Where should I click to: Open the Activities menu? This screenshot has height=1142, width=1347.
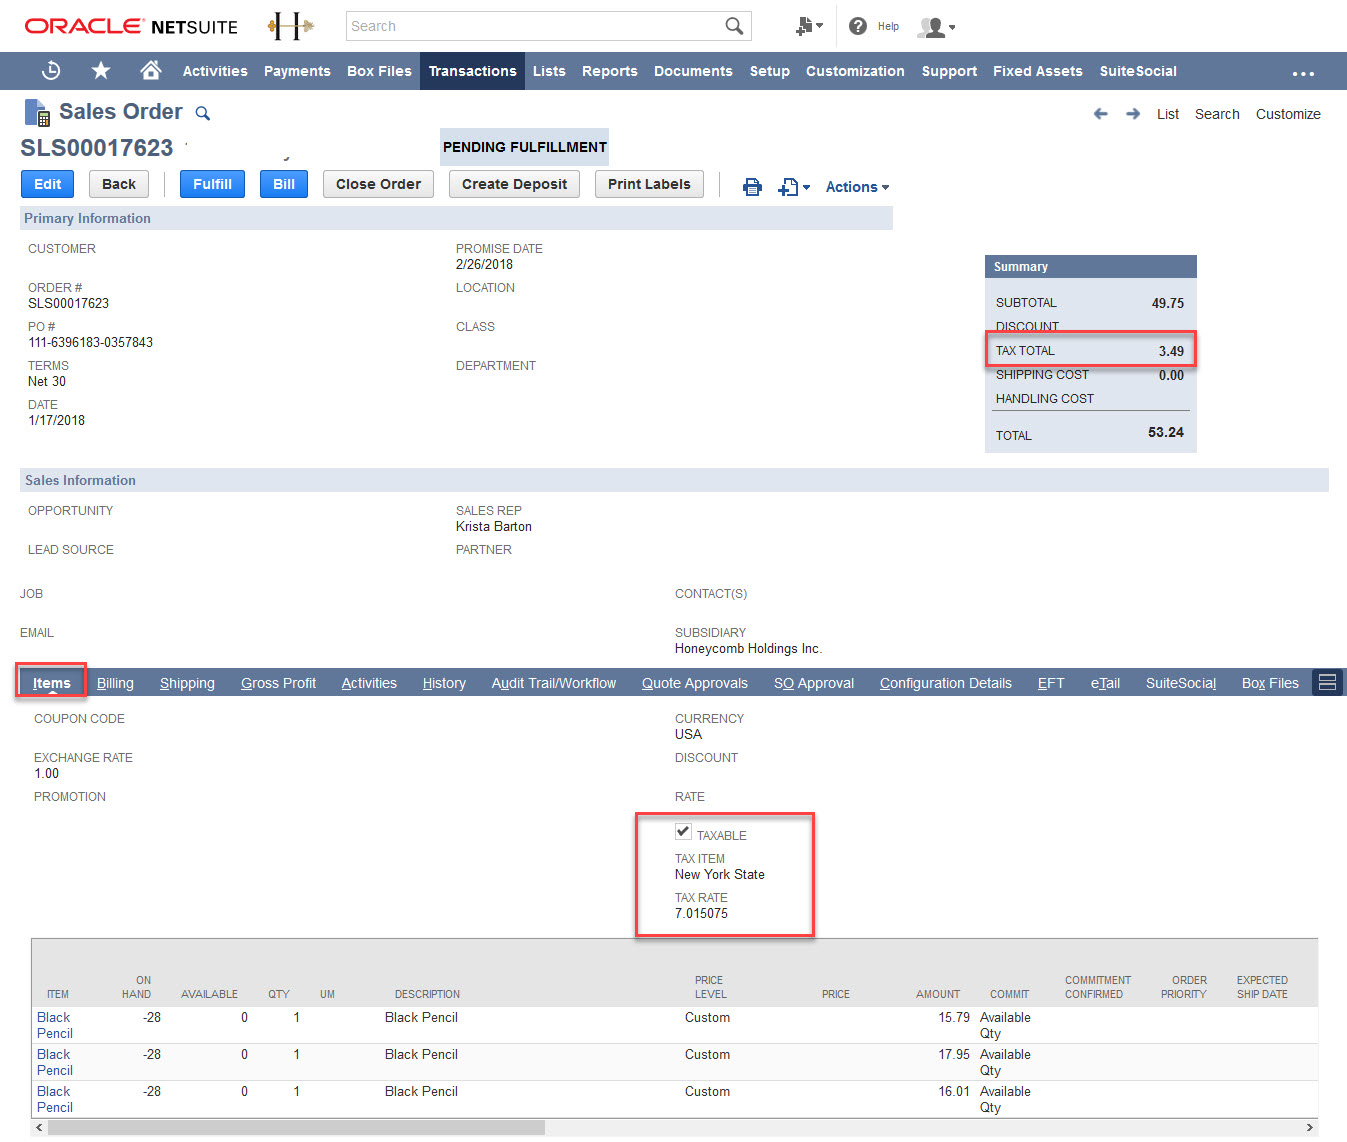pos(215,71)
